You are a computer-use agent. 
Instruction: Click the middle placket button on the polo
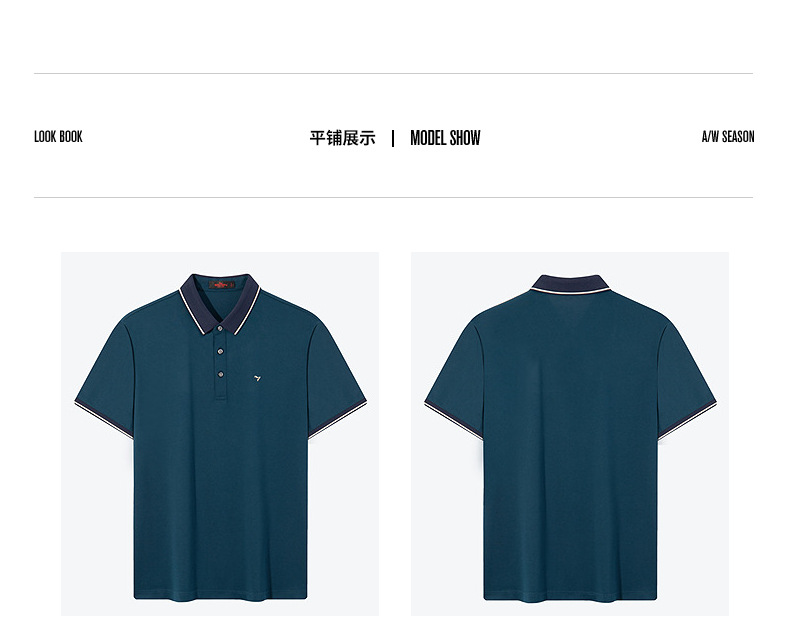pyautogui.click(x=220, y=351)
